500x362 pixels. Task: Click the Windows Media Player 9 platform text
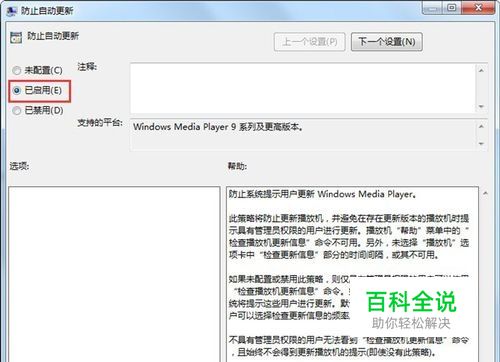tap(218, 127)
